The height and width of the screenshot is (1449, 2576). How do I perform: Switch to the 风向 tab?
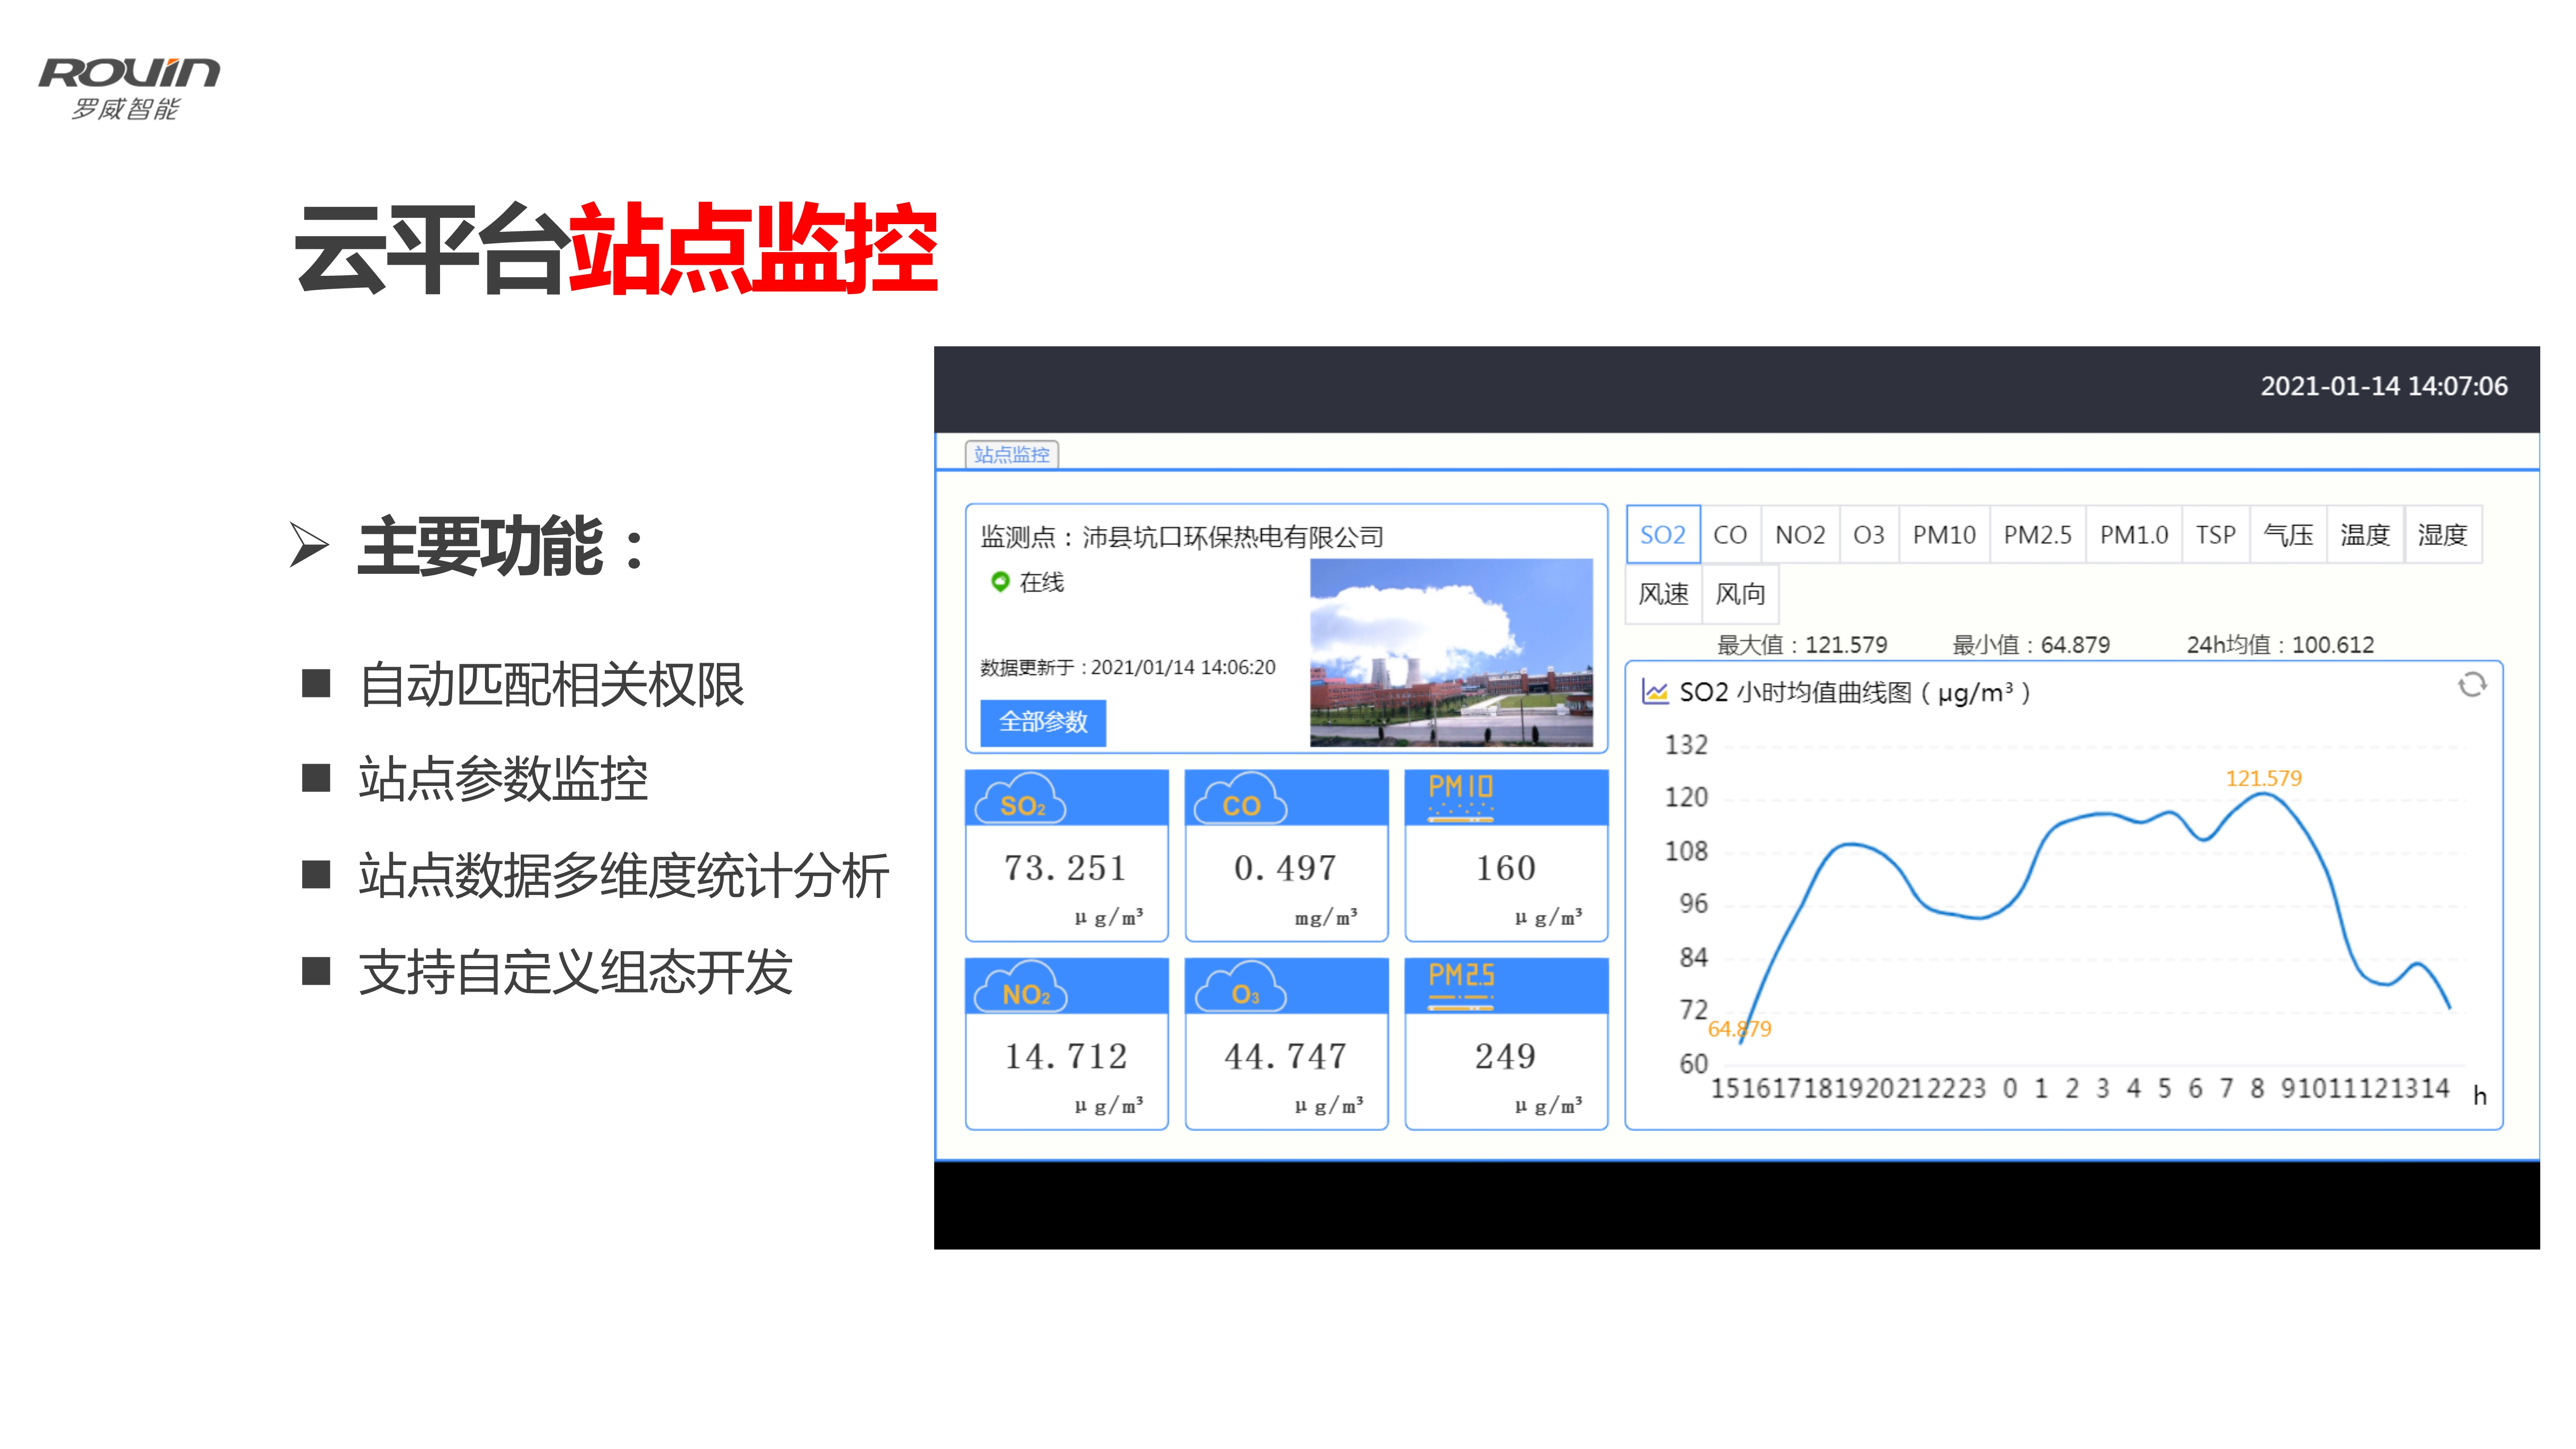click(x=1740, y=594)
